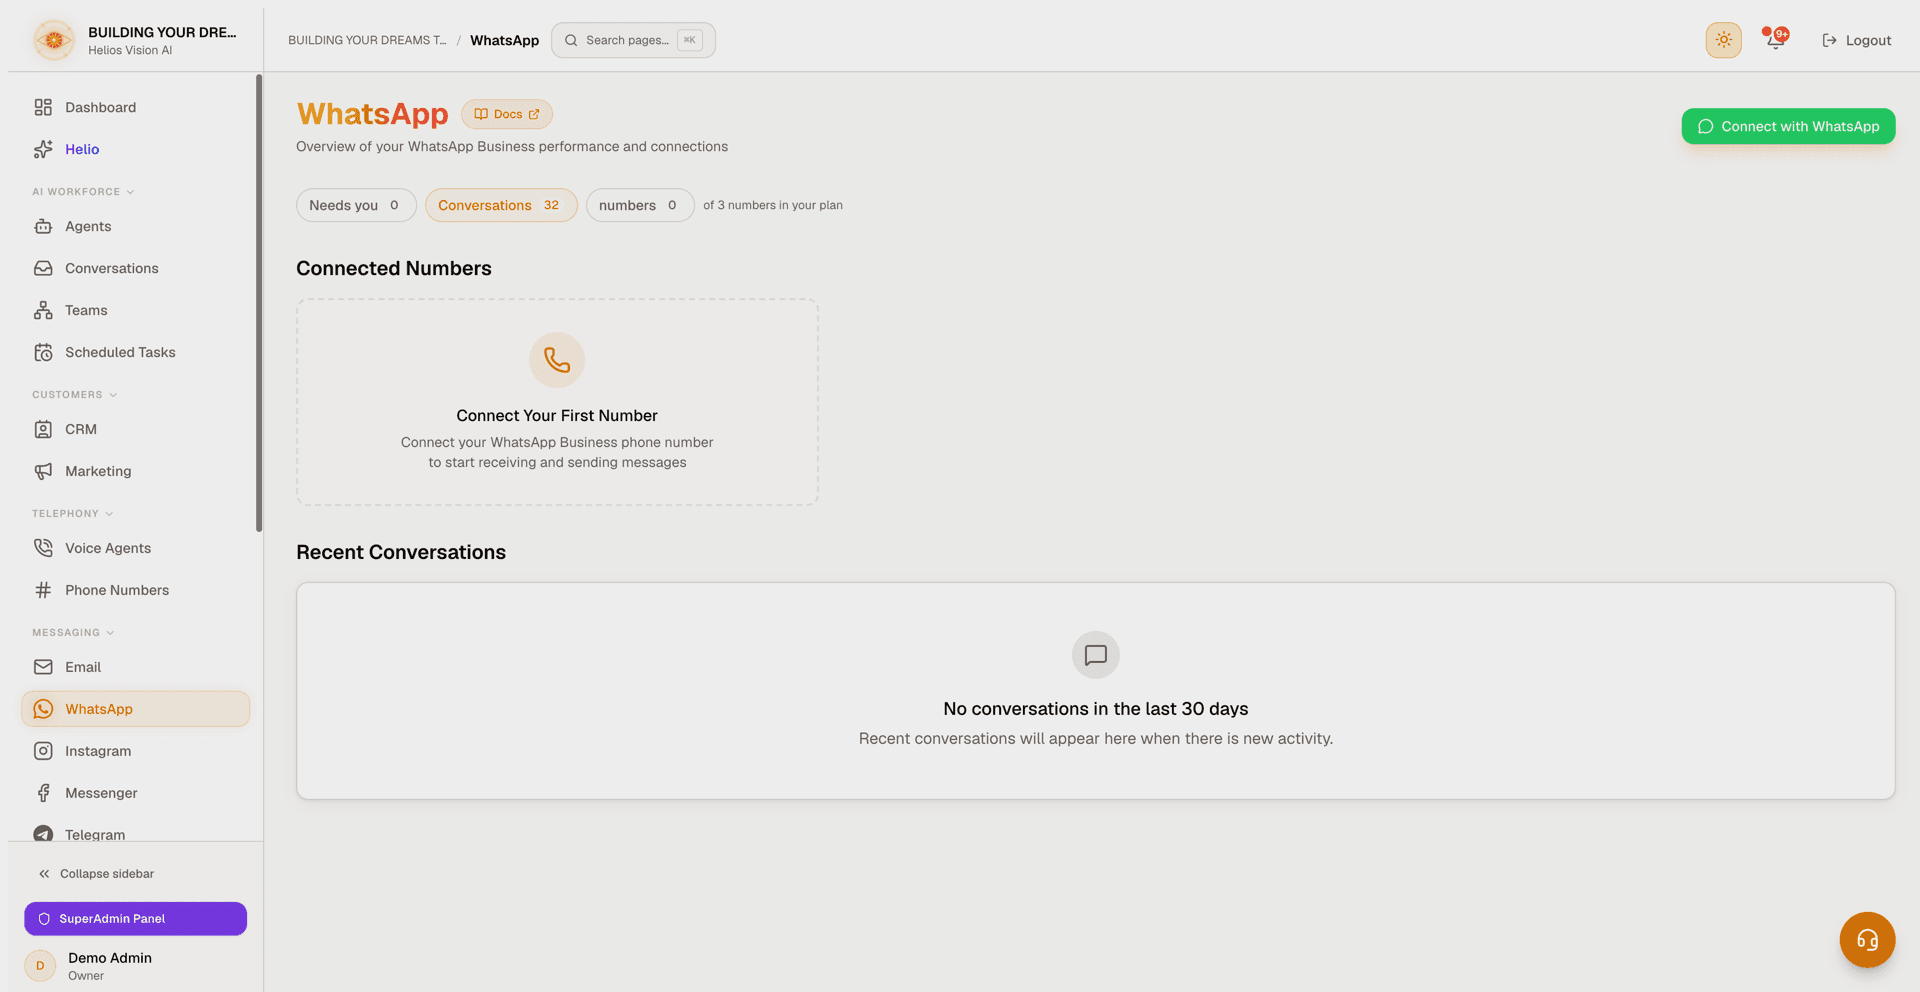Collapse the Messaging section

pos(73,633)
